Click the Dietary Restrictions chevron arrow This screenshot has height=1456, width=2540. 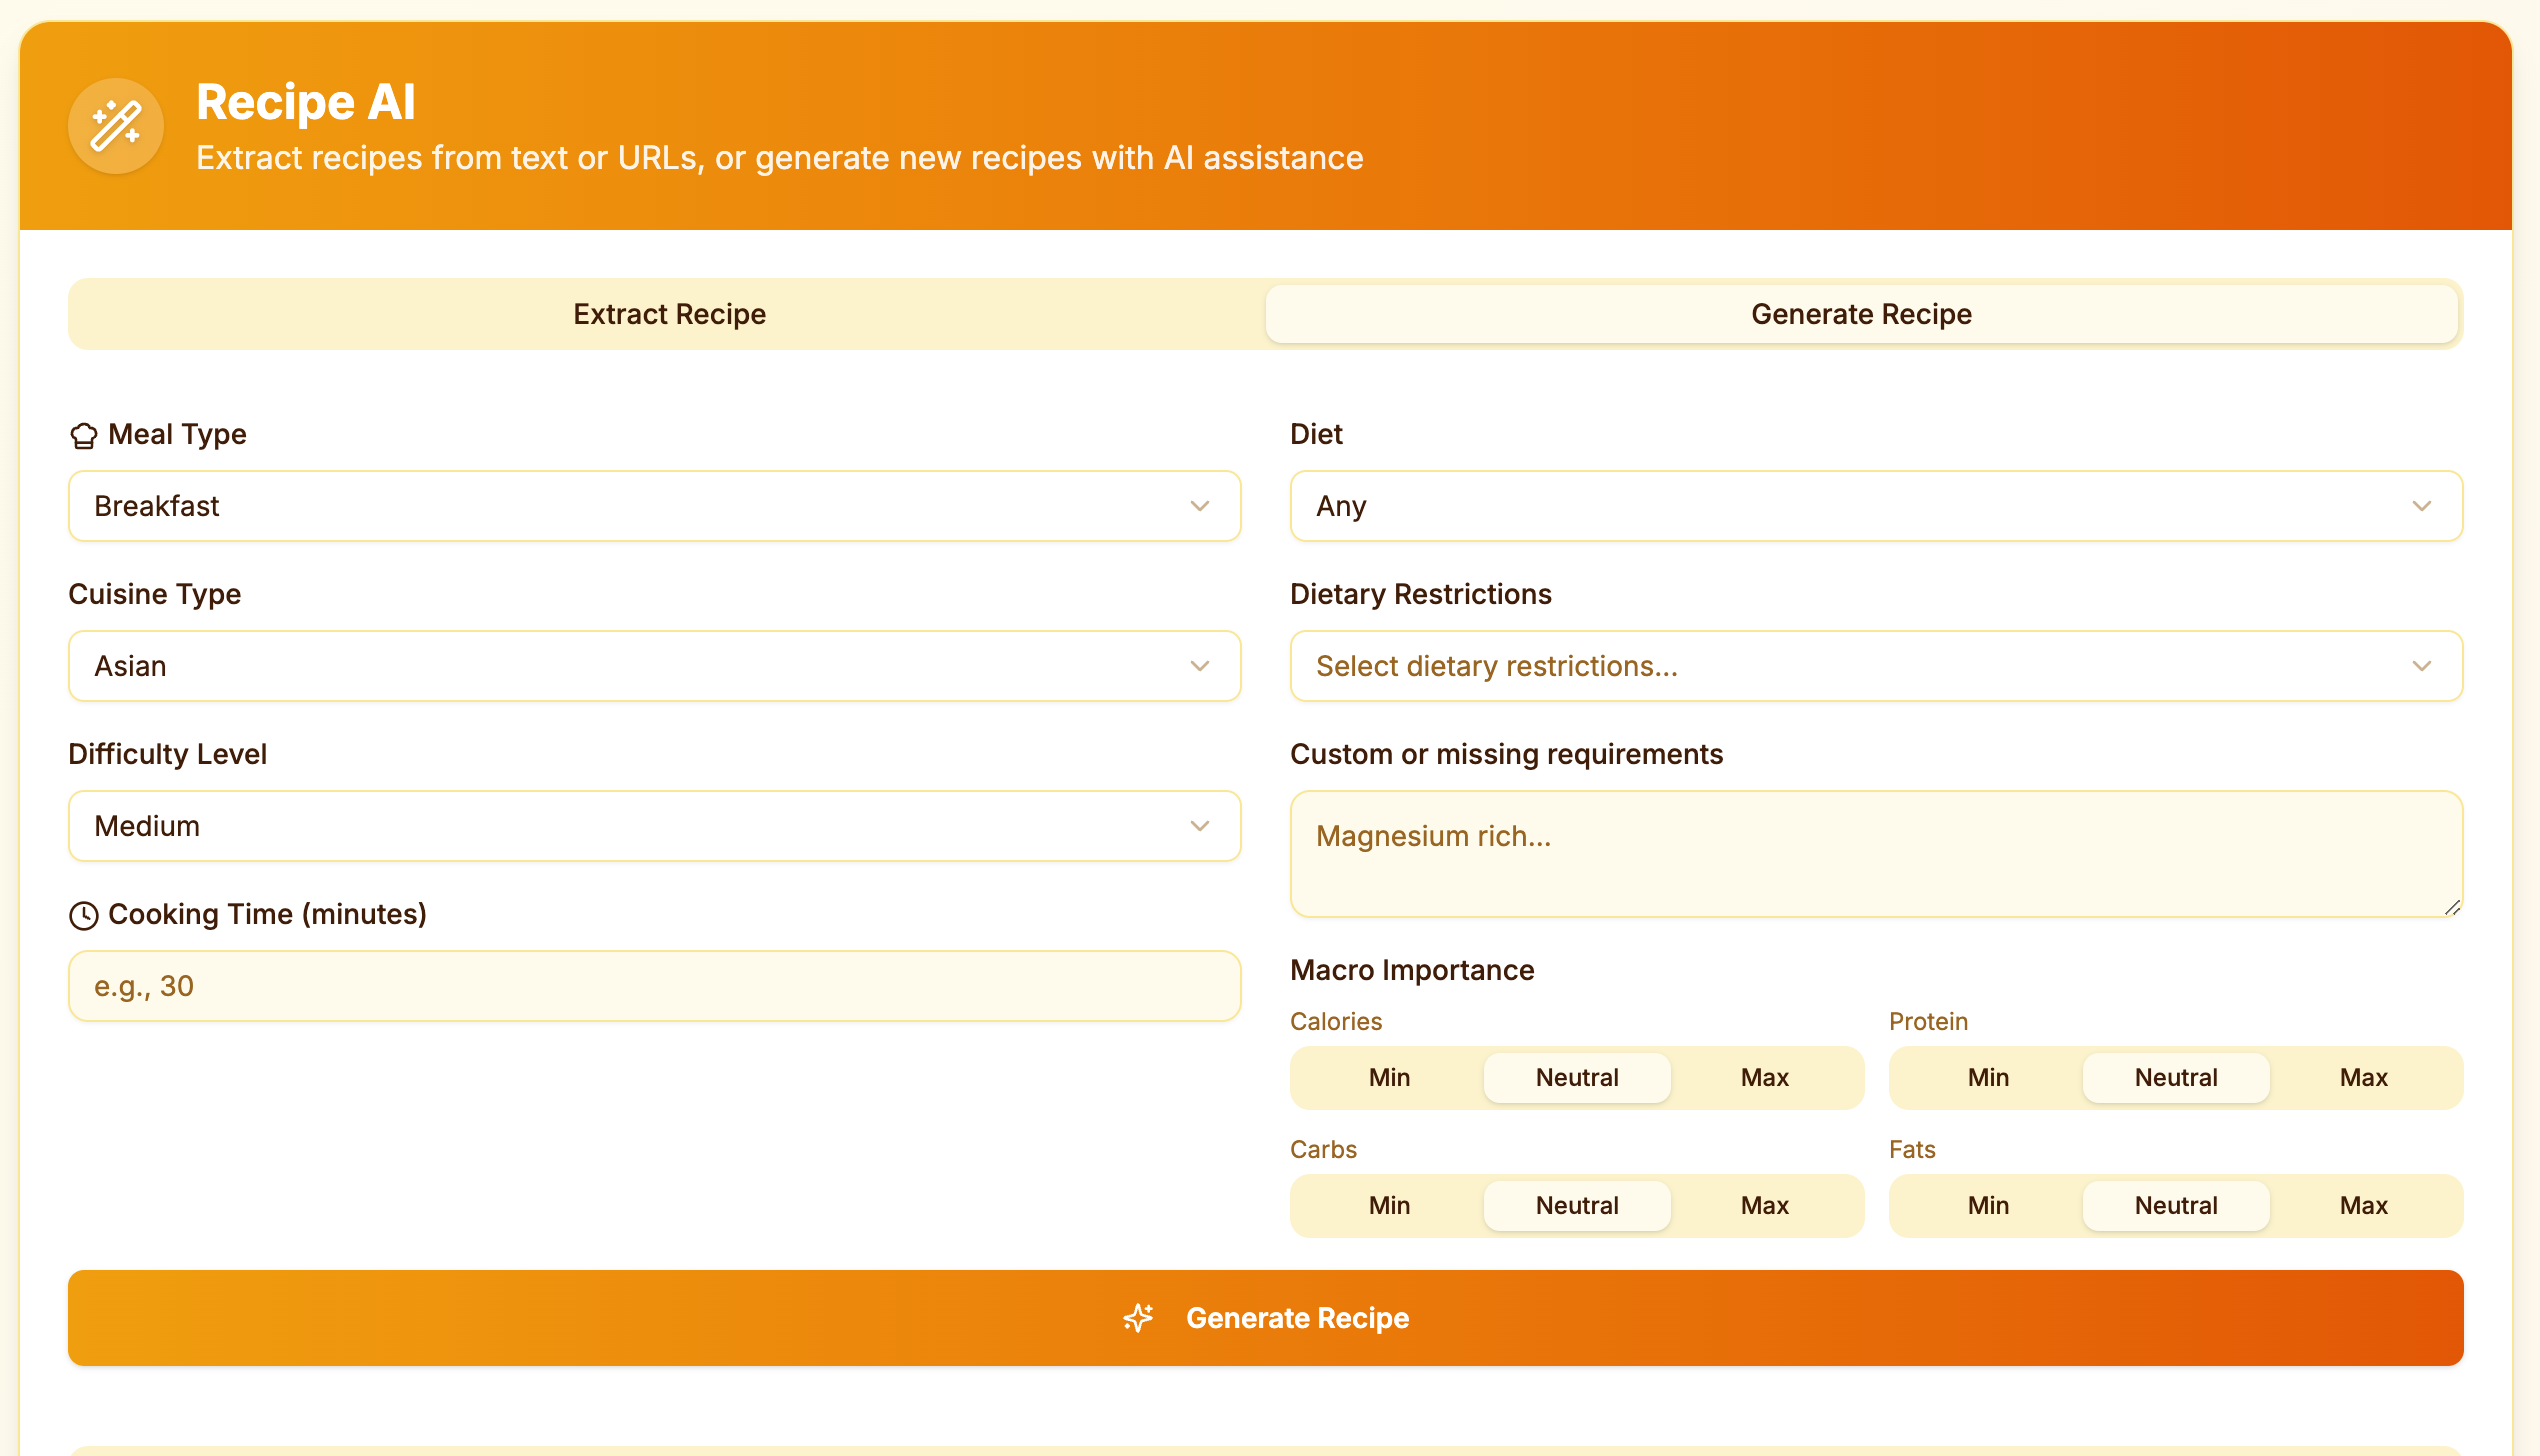[2421, 666]
